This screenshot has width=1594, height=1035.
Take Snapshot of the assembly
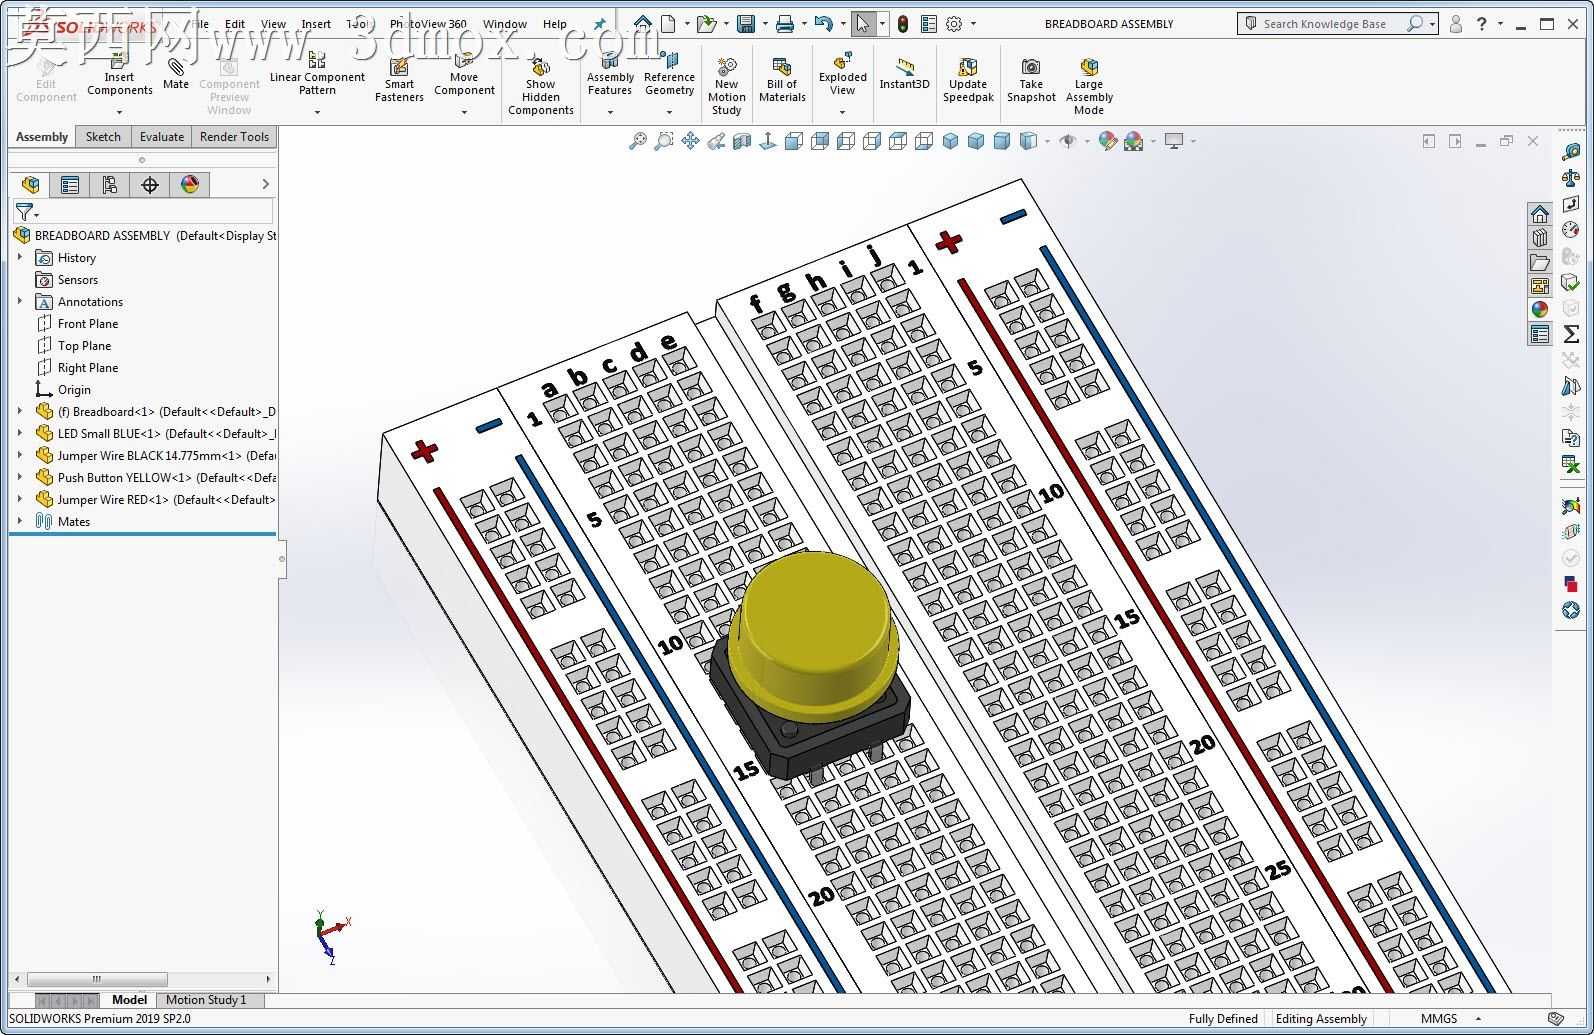pos(1031,80)
